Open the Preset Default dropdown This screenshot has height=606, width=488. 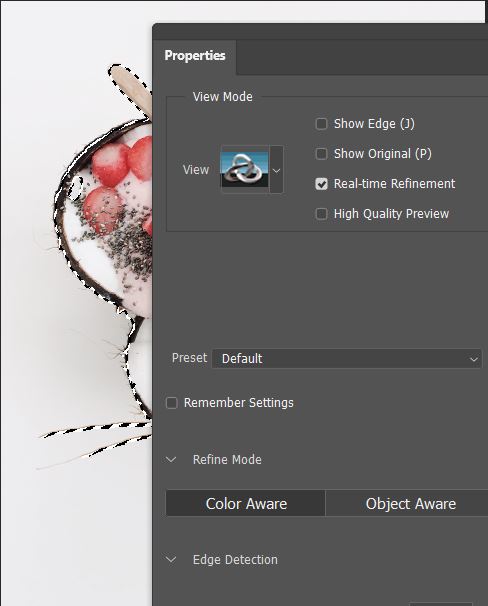tap(347, 359)
